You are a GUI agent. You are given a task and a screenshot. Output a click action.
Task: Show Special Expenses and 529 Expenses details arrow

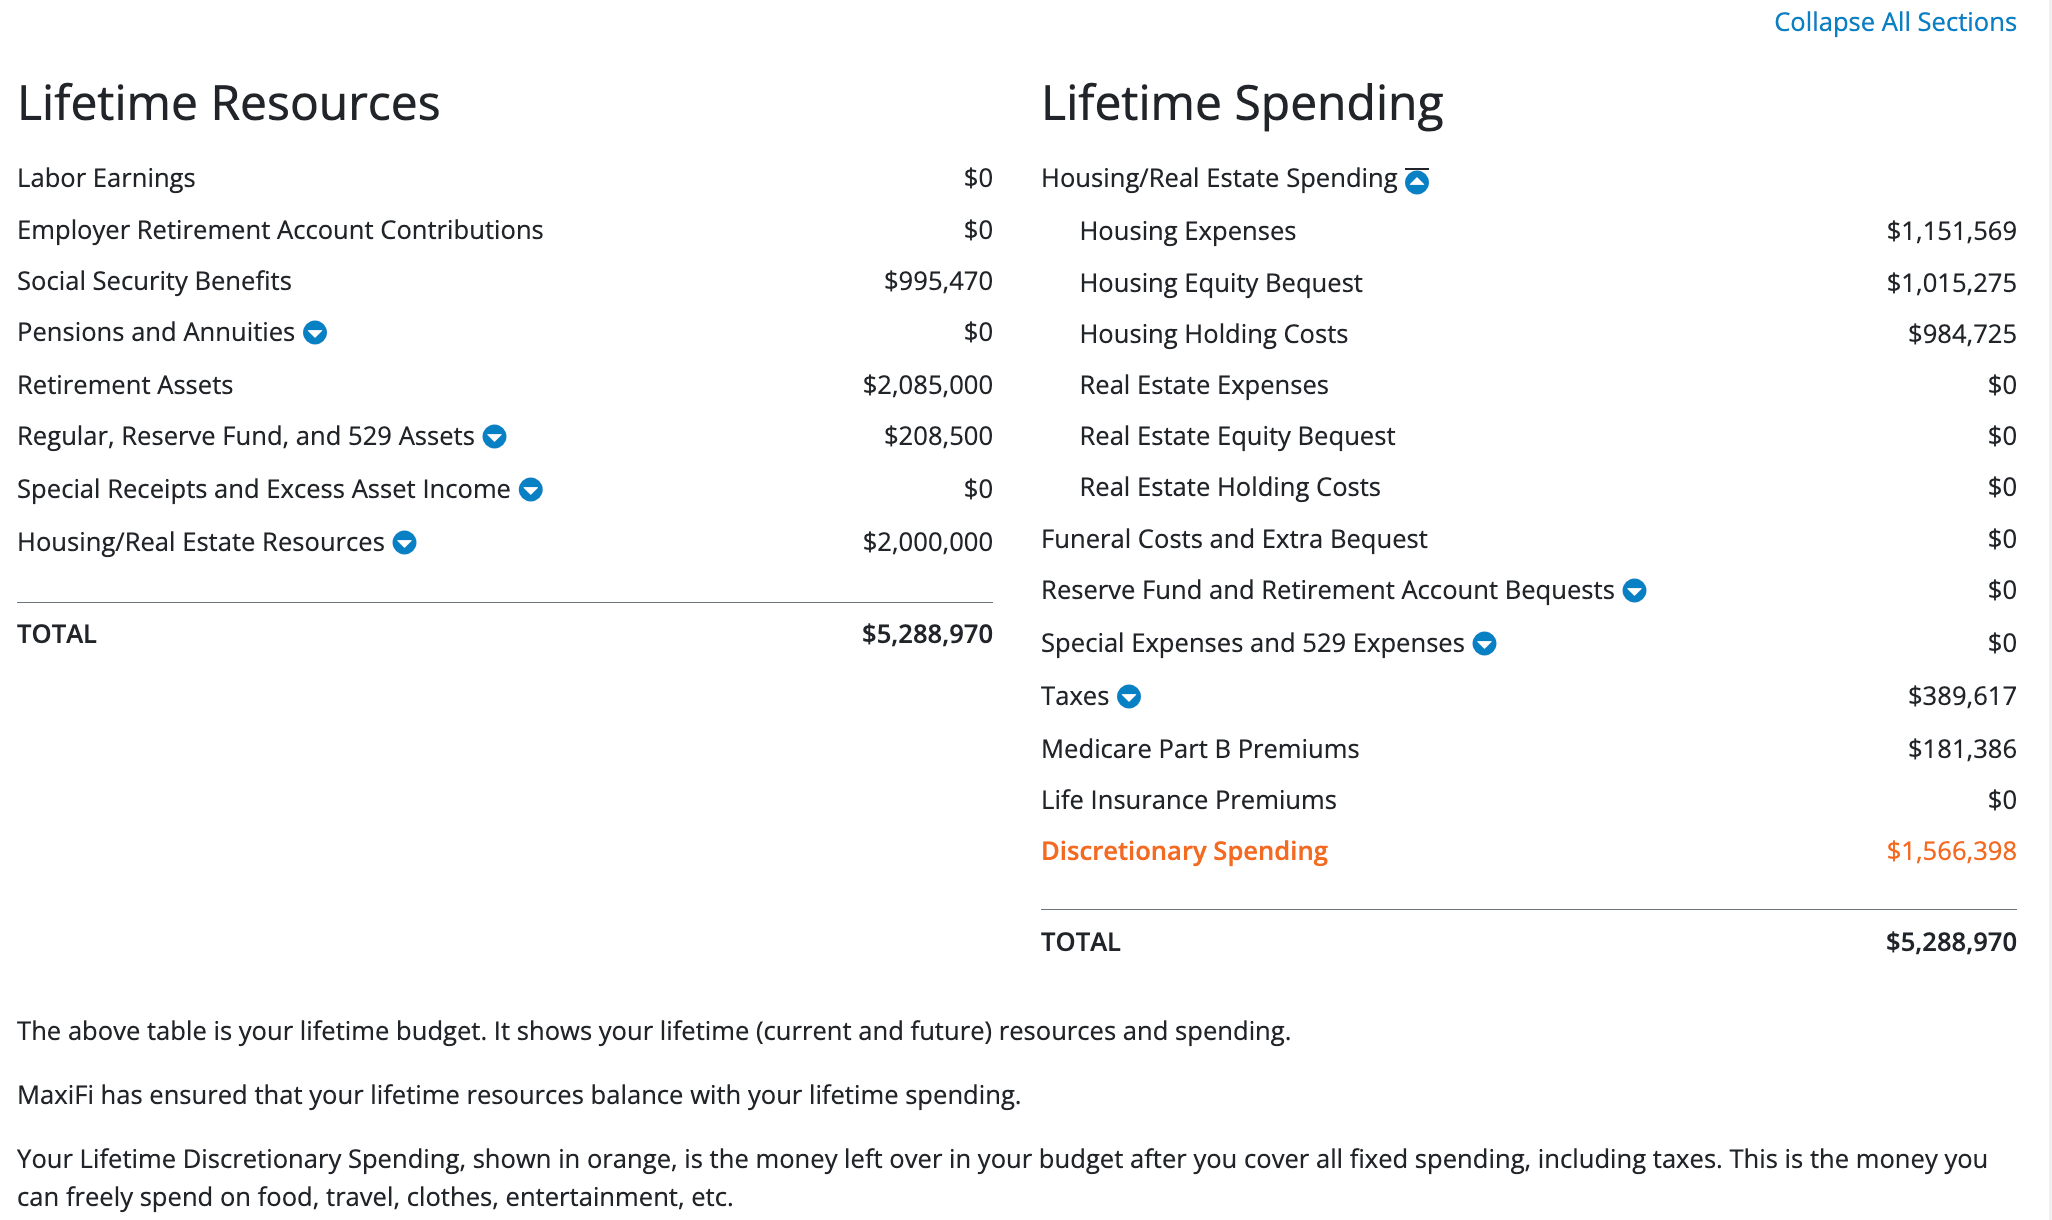pyautogui.click(x=1485, y=644)
